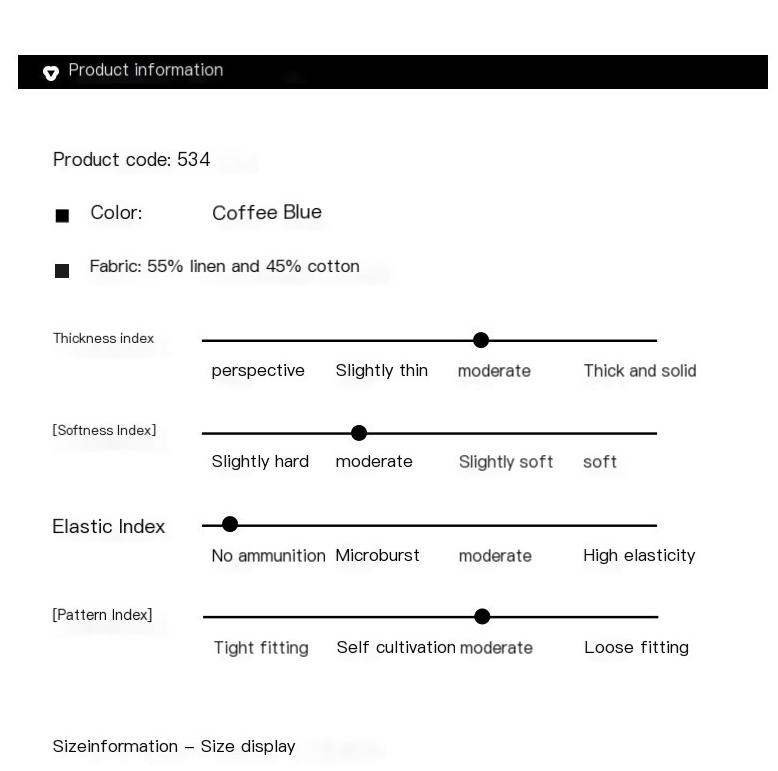Select the Loose fitting pattern label
The height and width of the screenshot is (771, 778).
(636, 648)
